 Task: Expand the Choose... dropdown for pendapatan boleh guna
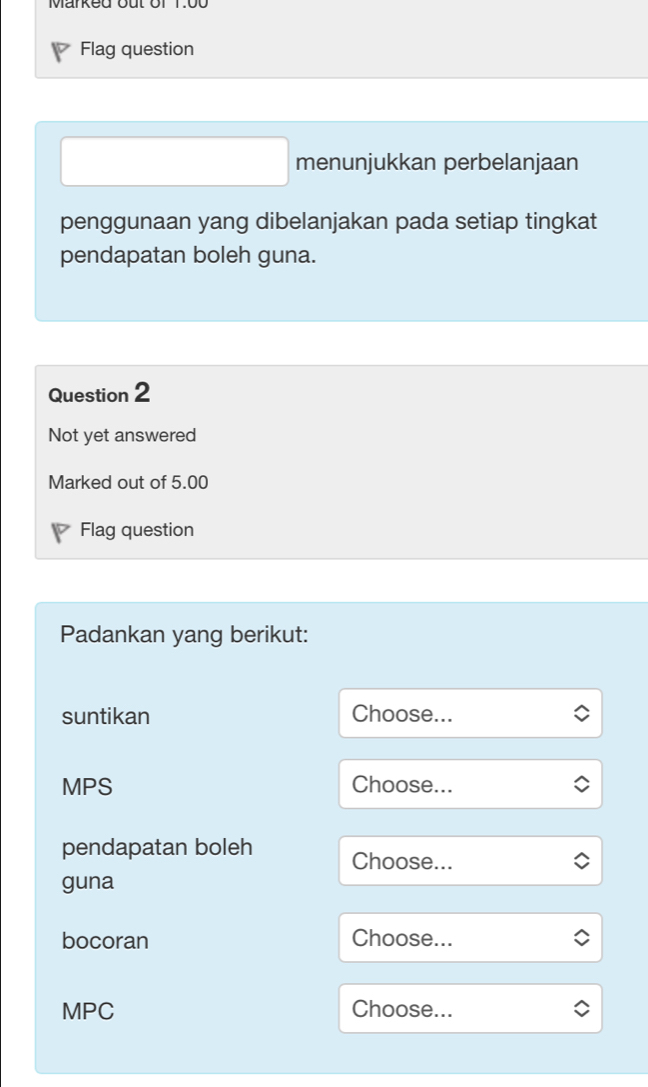(470, 861)
